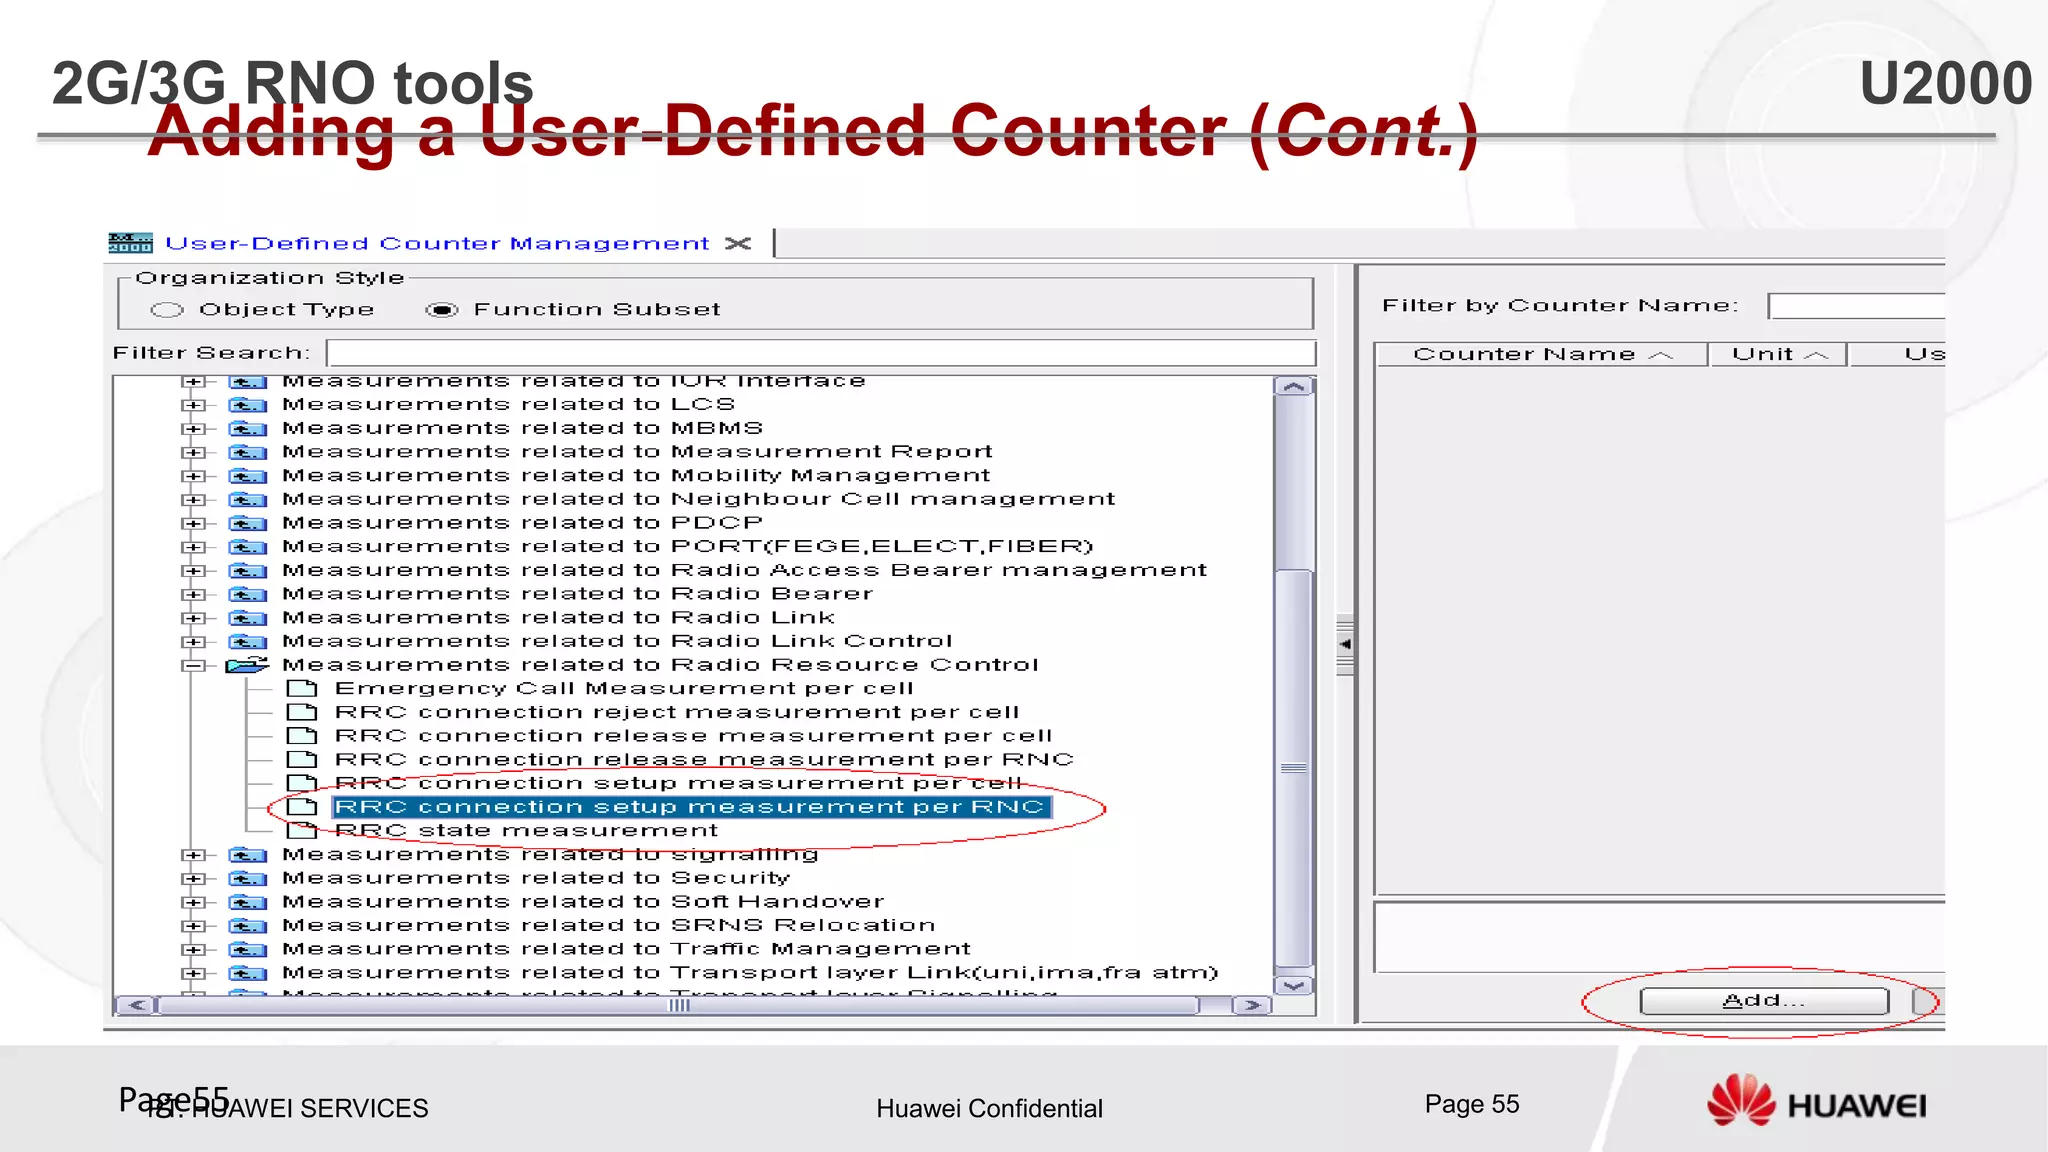Click tree vertical scrollbar down arrow
Screen dimensions: 2048x1152
click(1294, 985)
